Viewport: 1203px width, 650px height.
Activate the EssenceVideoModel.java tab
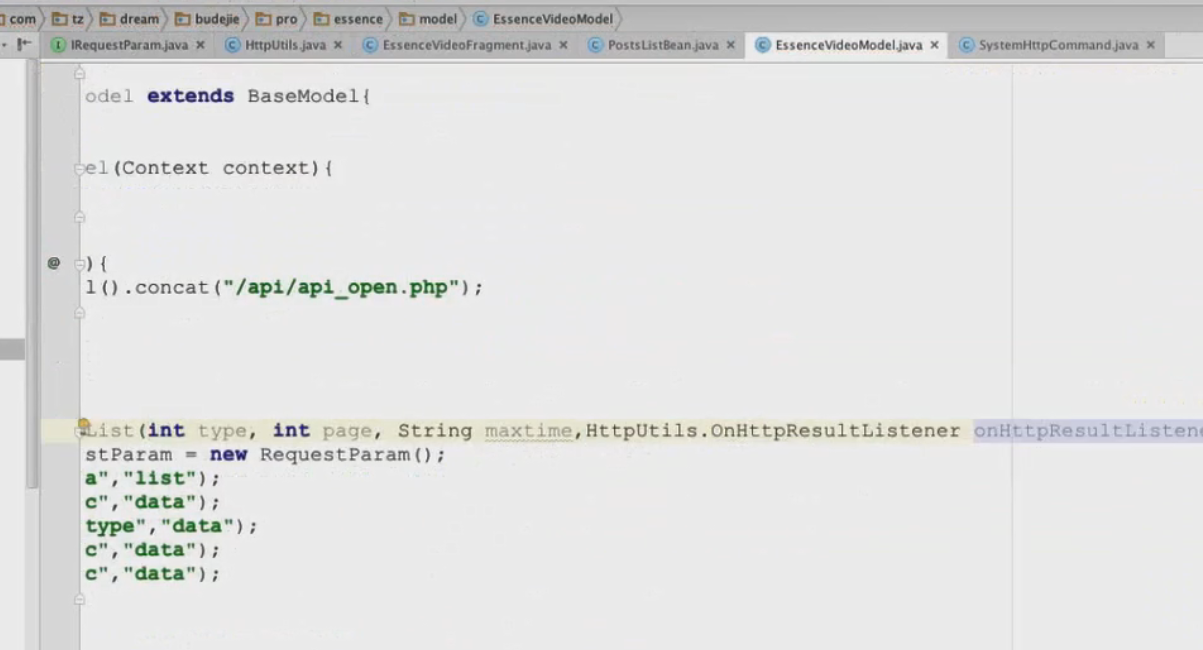pos(848,45)
